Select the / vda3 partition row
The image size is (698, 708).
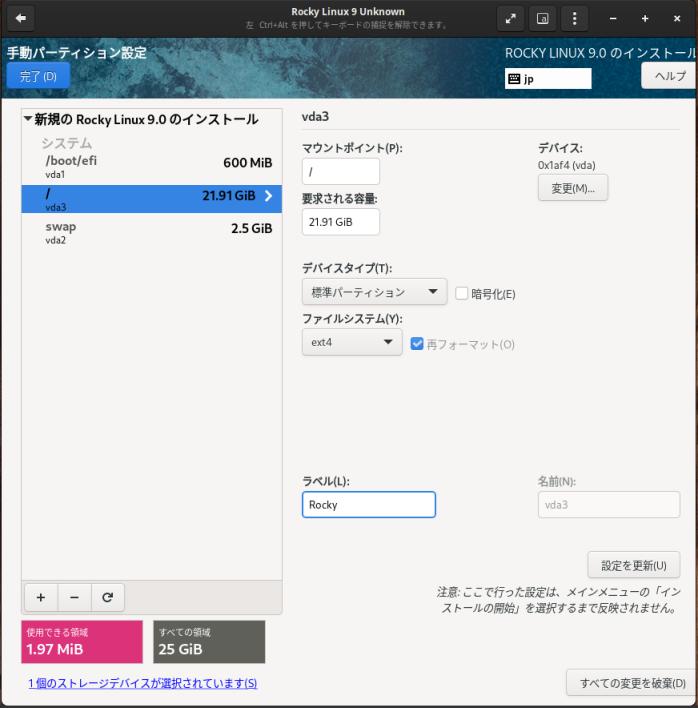tap(152, 199)
